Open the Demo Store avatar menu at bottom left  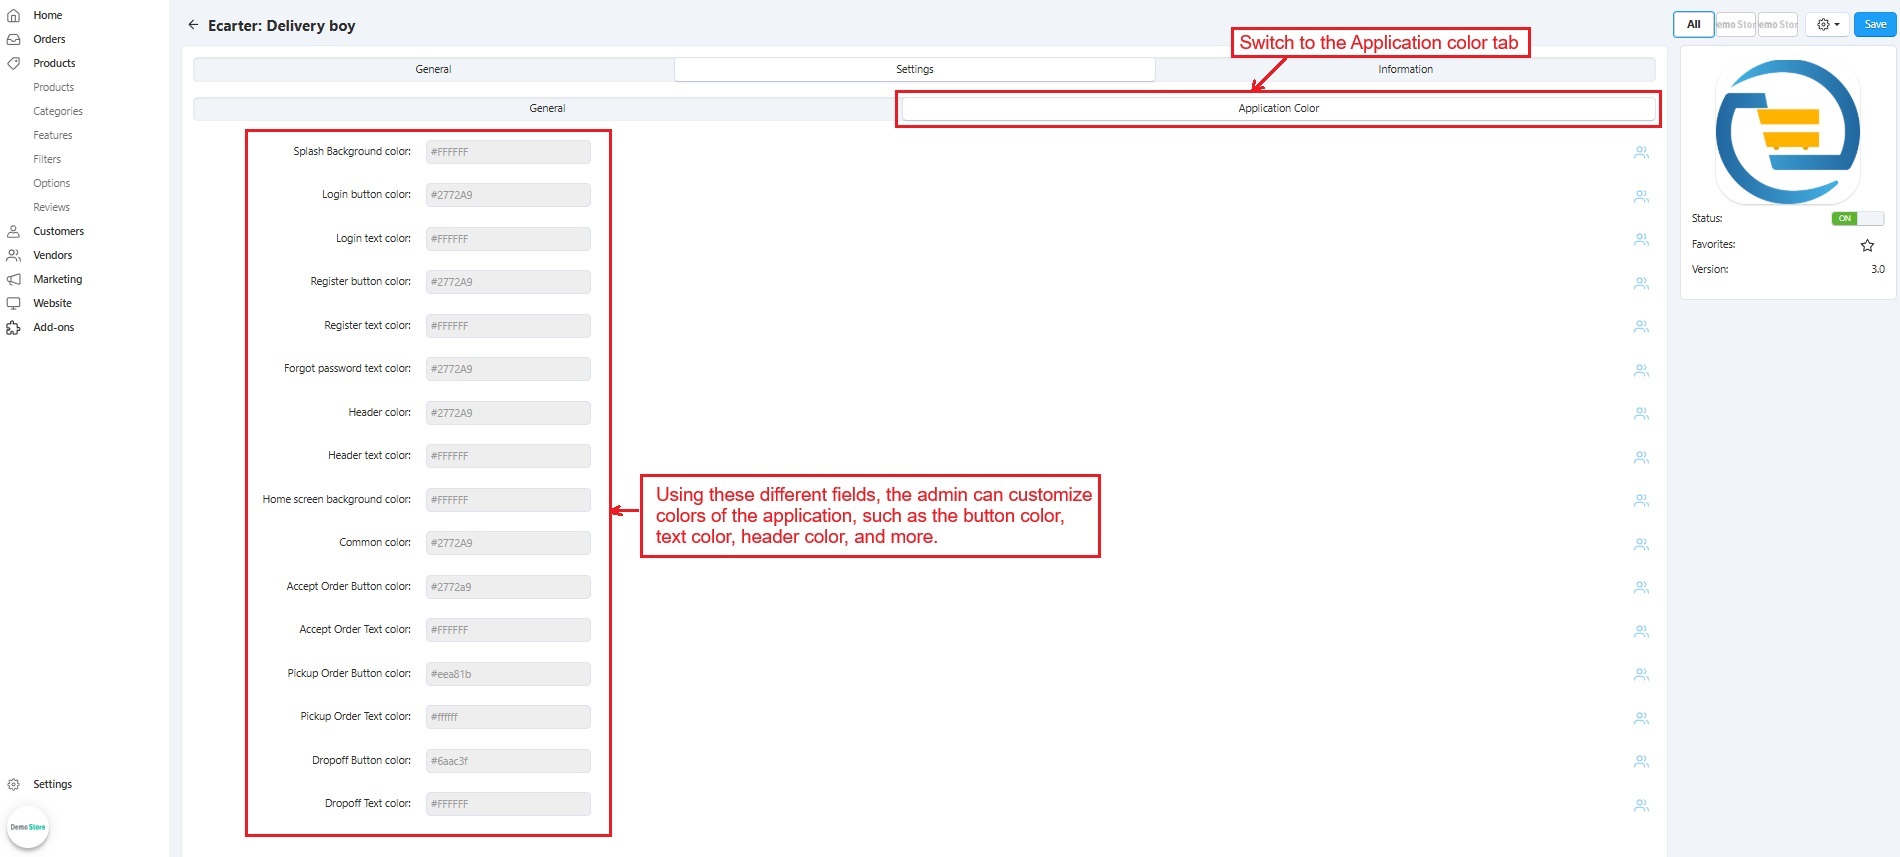pyautogui.click(x=28, y=827)
